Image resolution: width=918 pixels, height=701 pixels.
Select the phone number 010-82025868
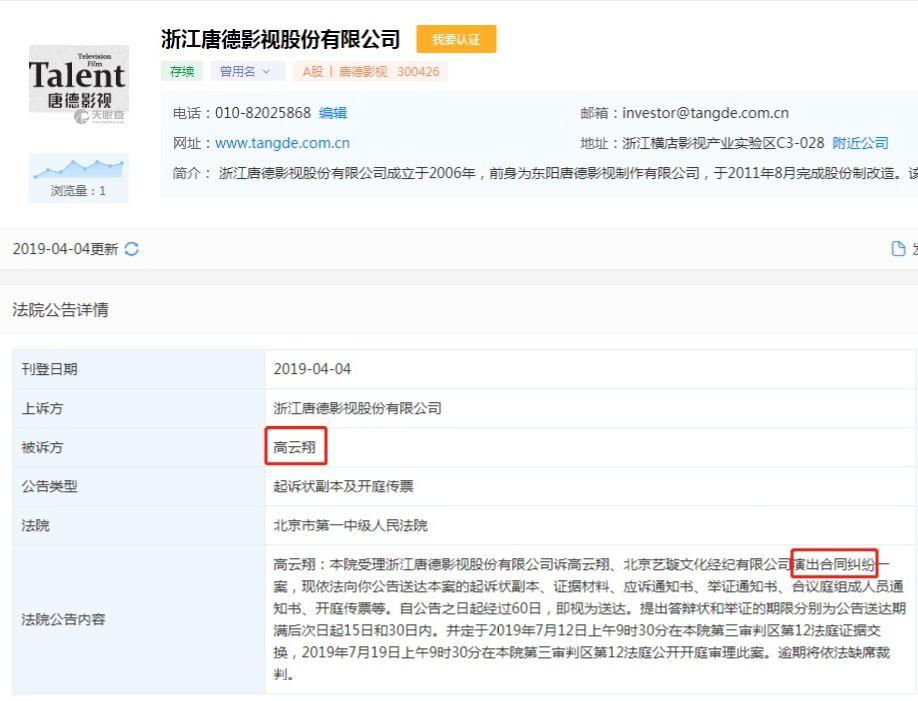[262, 113]
